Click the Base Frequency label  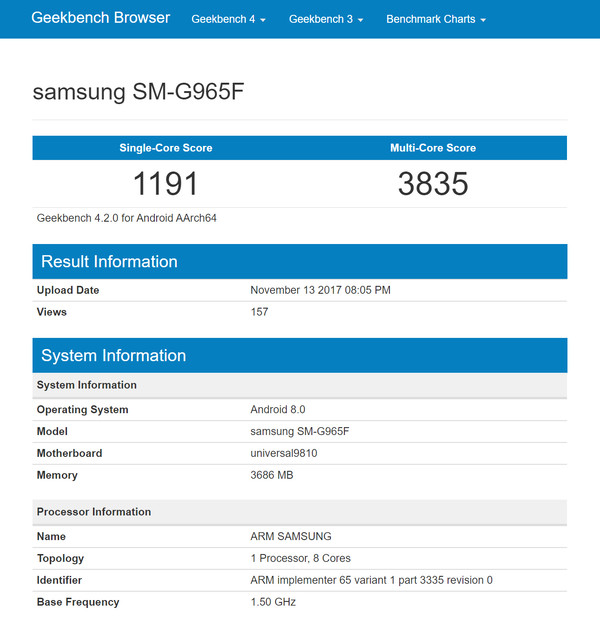point(78,602)
